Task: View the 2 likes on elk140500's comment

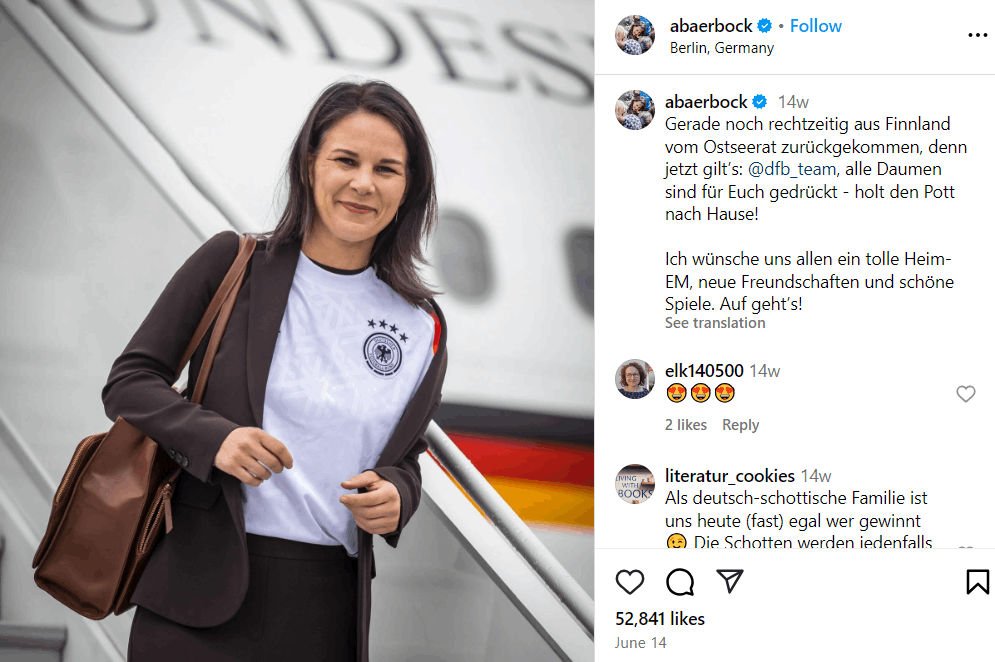Action: (685, 425)
